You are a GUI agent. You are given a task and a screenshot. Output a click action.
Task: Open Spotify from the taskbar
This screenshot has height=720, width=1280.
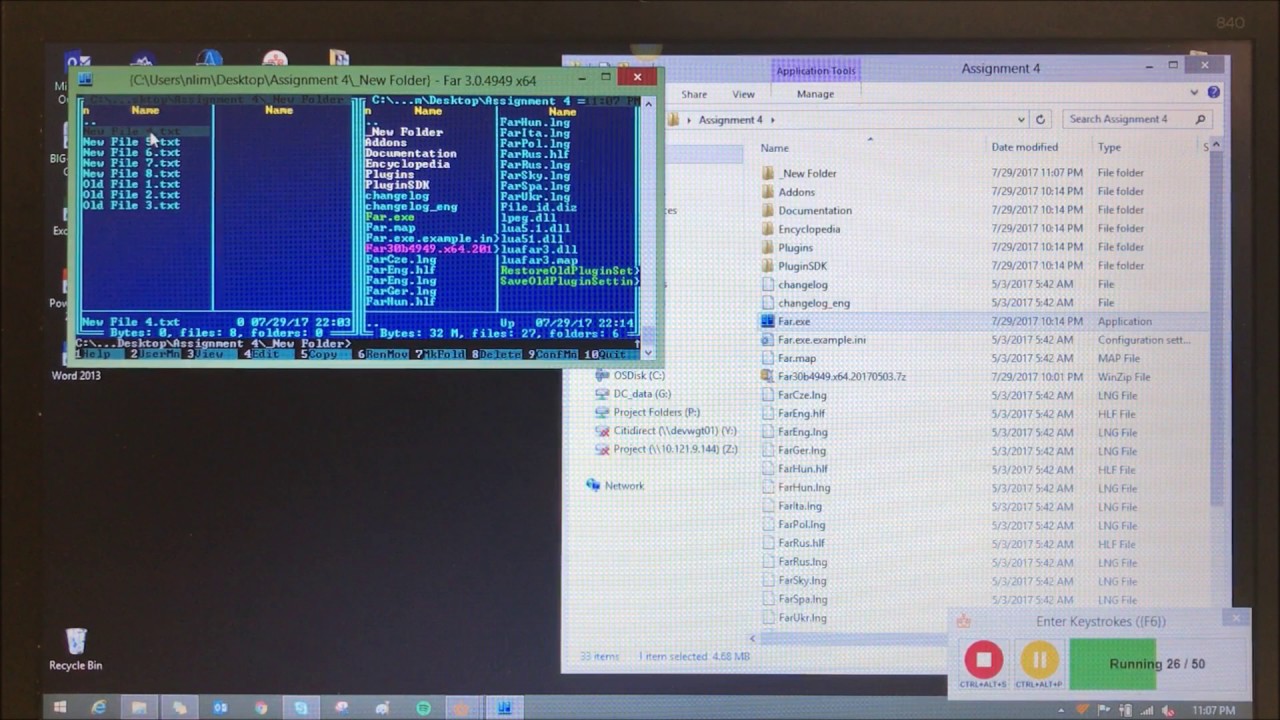(x=423, y=708)
